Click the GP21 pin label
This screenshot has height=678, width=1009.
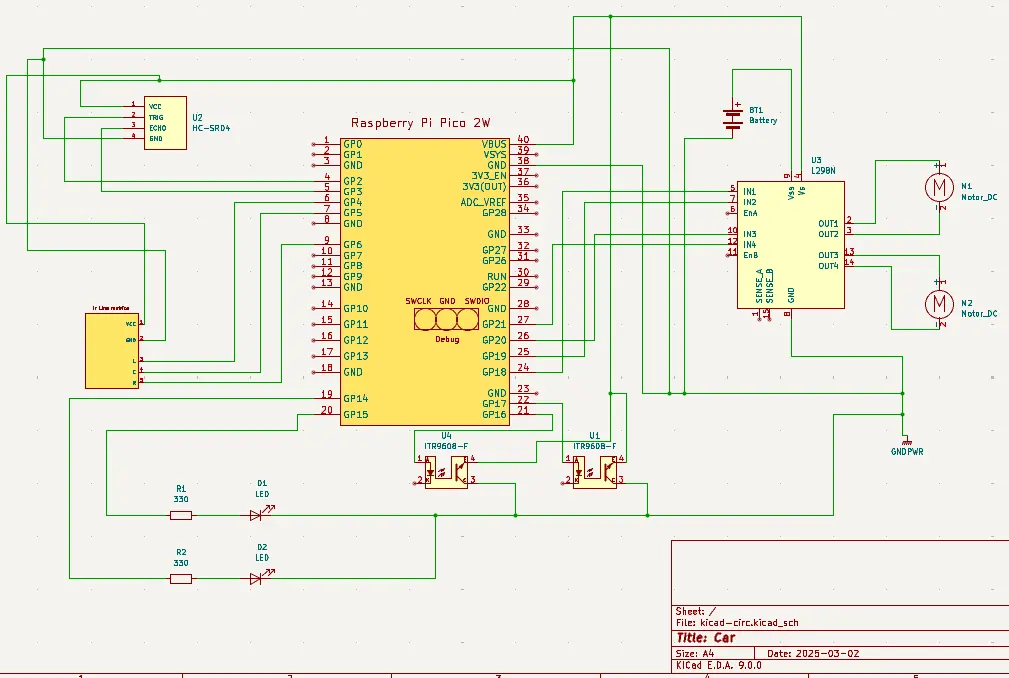(495, 324)
